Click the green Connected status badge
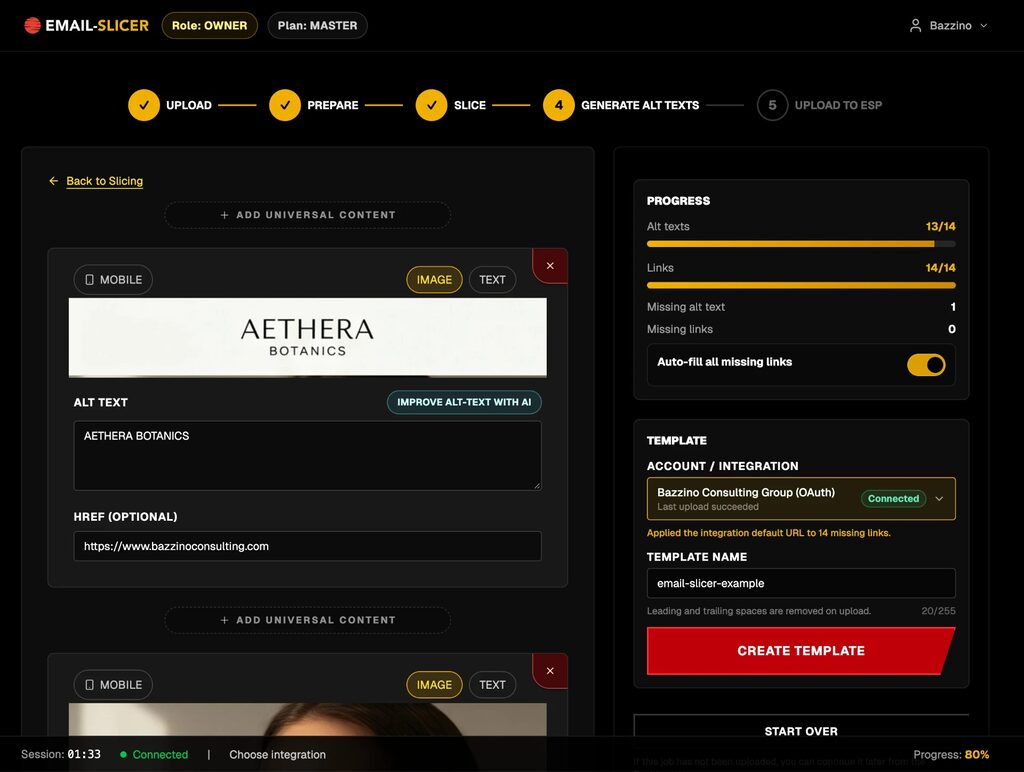 (893, 498)
